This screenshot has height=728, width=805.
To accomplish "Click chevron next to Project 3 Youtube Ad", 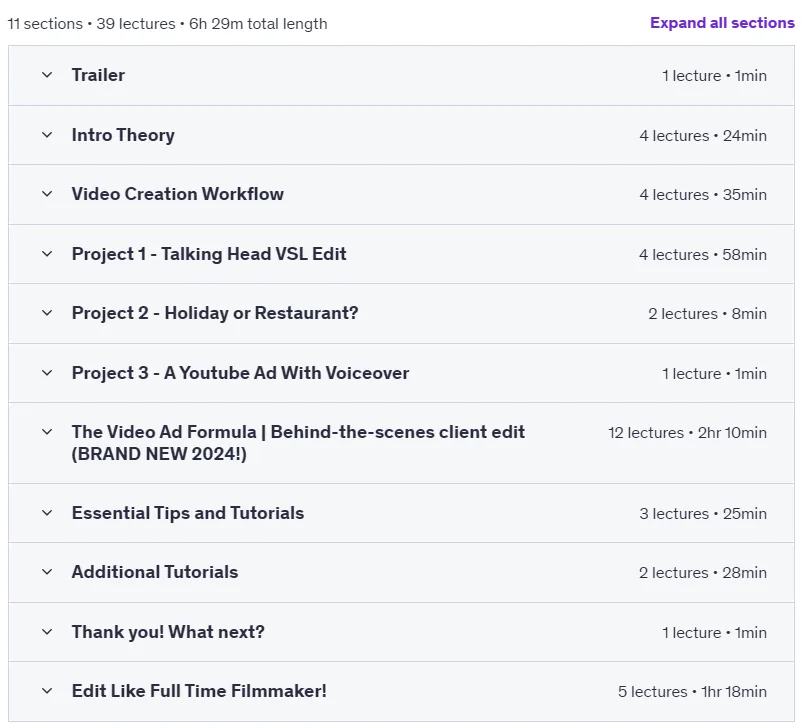I will pyautogui.click(x=47, y=373).
